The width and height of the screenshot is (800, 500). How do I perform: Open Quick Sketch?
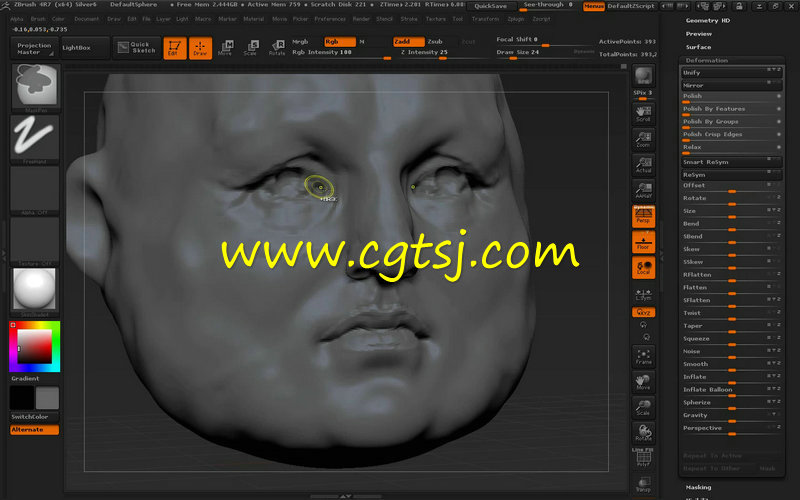pos(136,47)
